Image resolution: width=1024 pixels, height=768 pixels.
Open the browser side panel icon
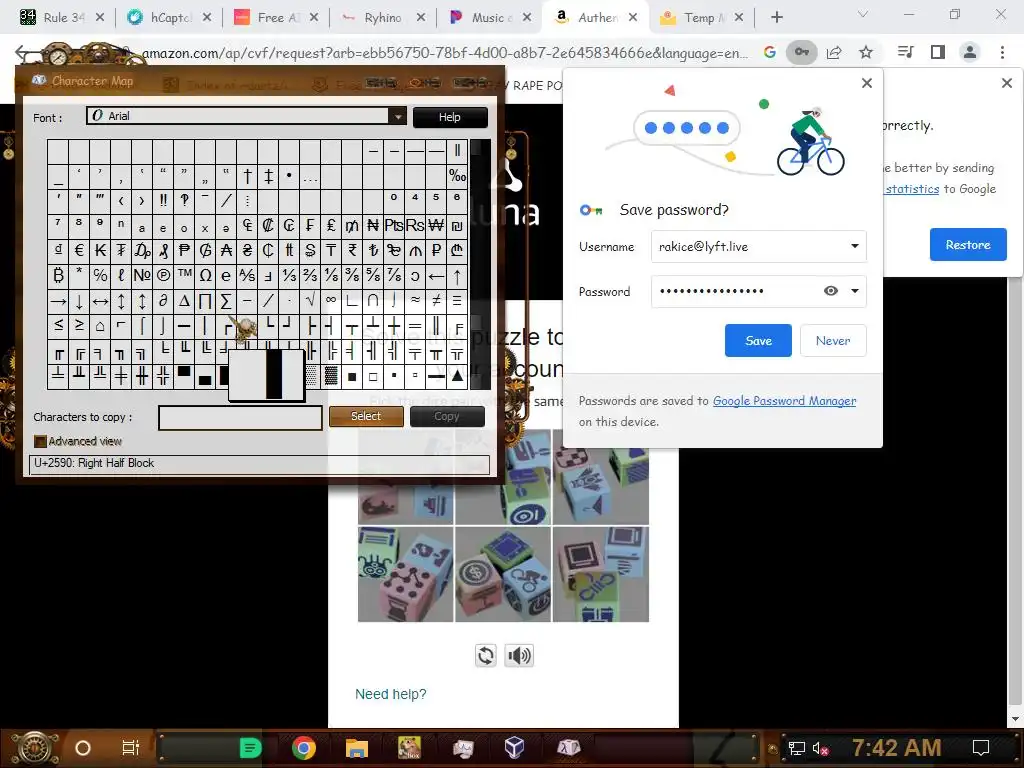pos(938,52)
